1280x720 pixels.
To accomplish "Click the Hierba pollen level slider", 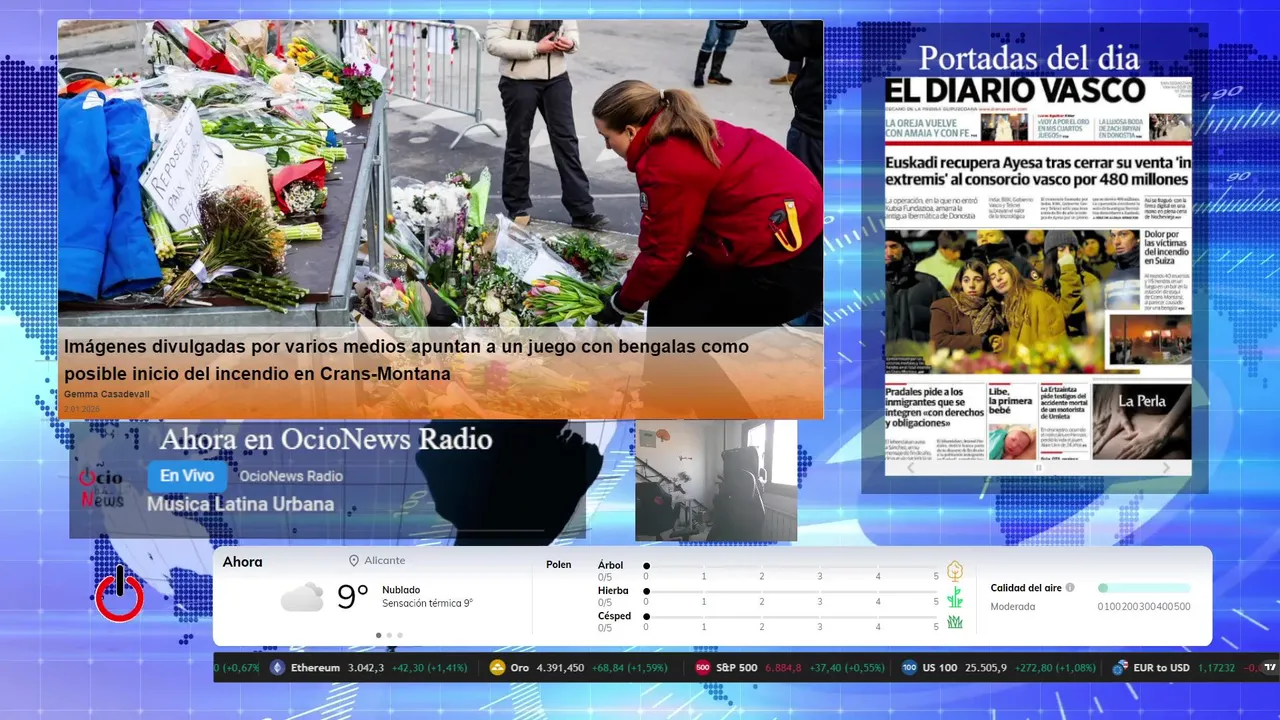I will click(791, 592).
